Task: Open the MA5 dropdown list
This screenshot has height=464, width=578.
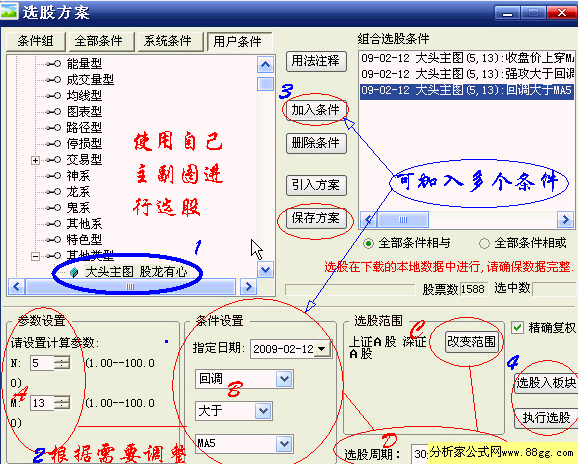Action: click(284, 444)
